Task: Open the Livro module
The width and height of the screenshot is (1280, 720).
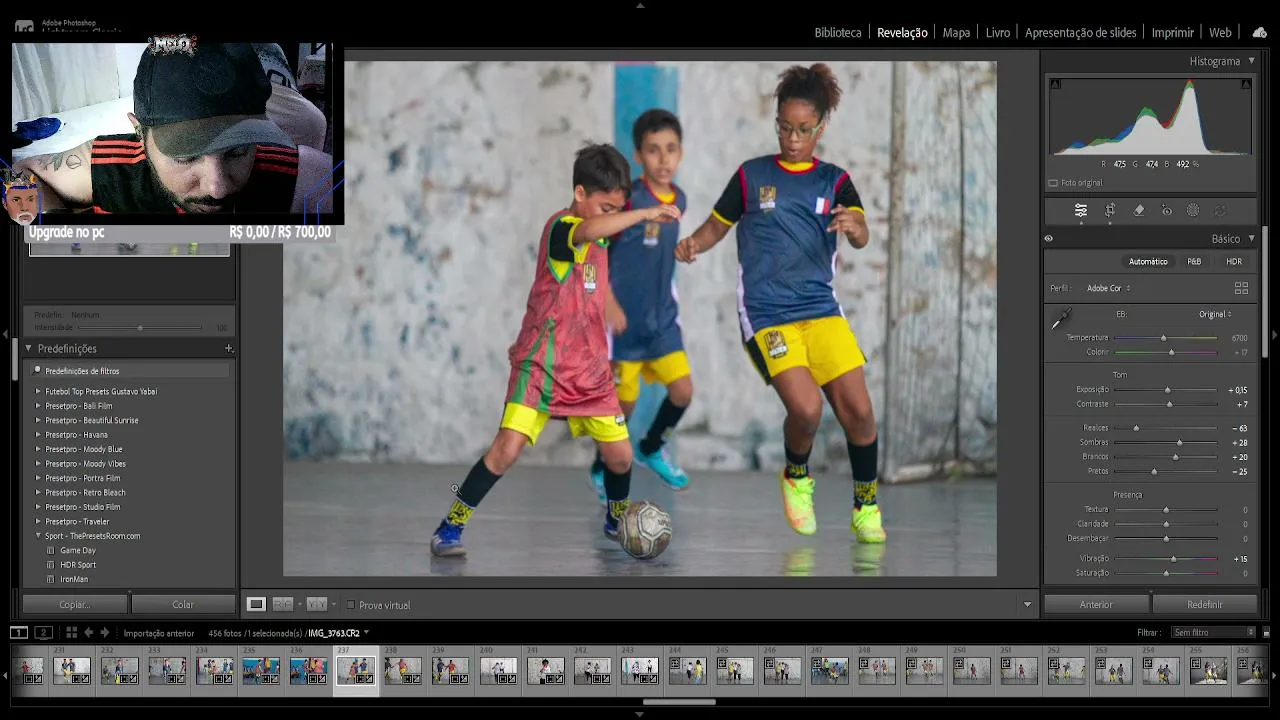Action: point(998,32)
